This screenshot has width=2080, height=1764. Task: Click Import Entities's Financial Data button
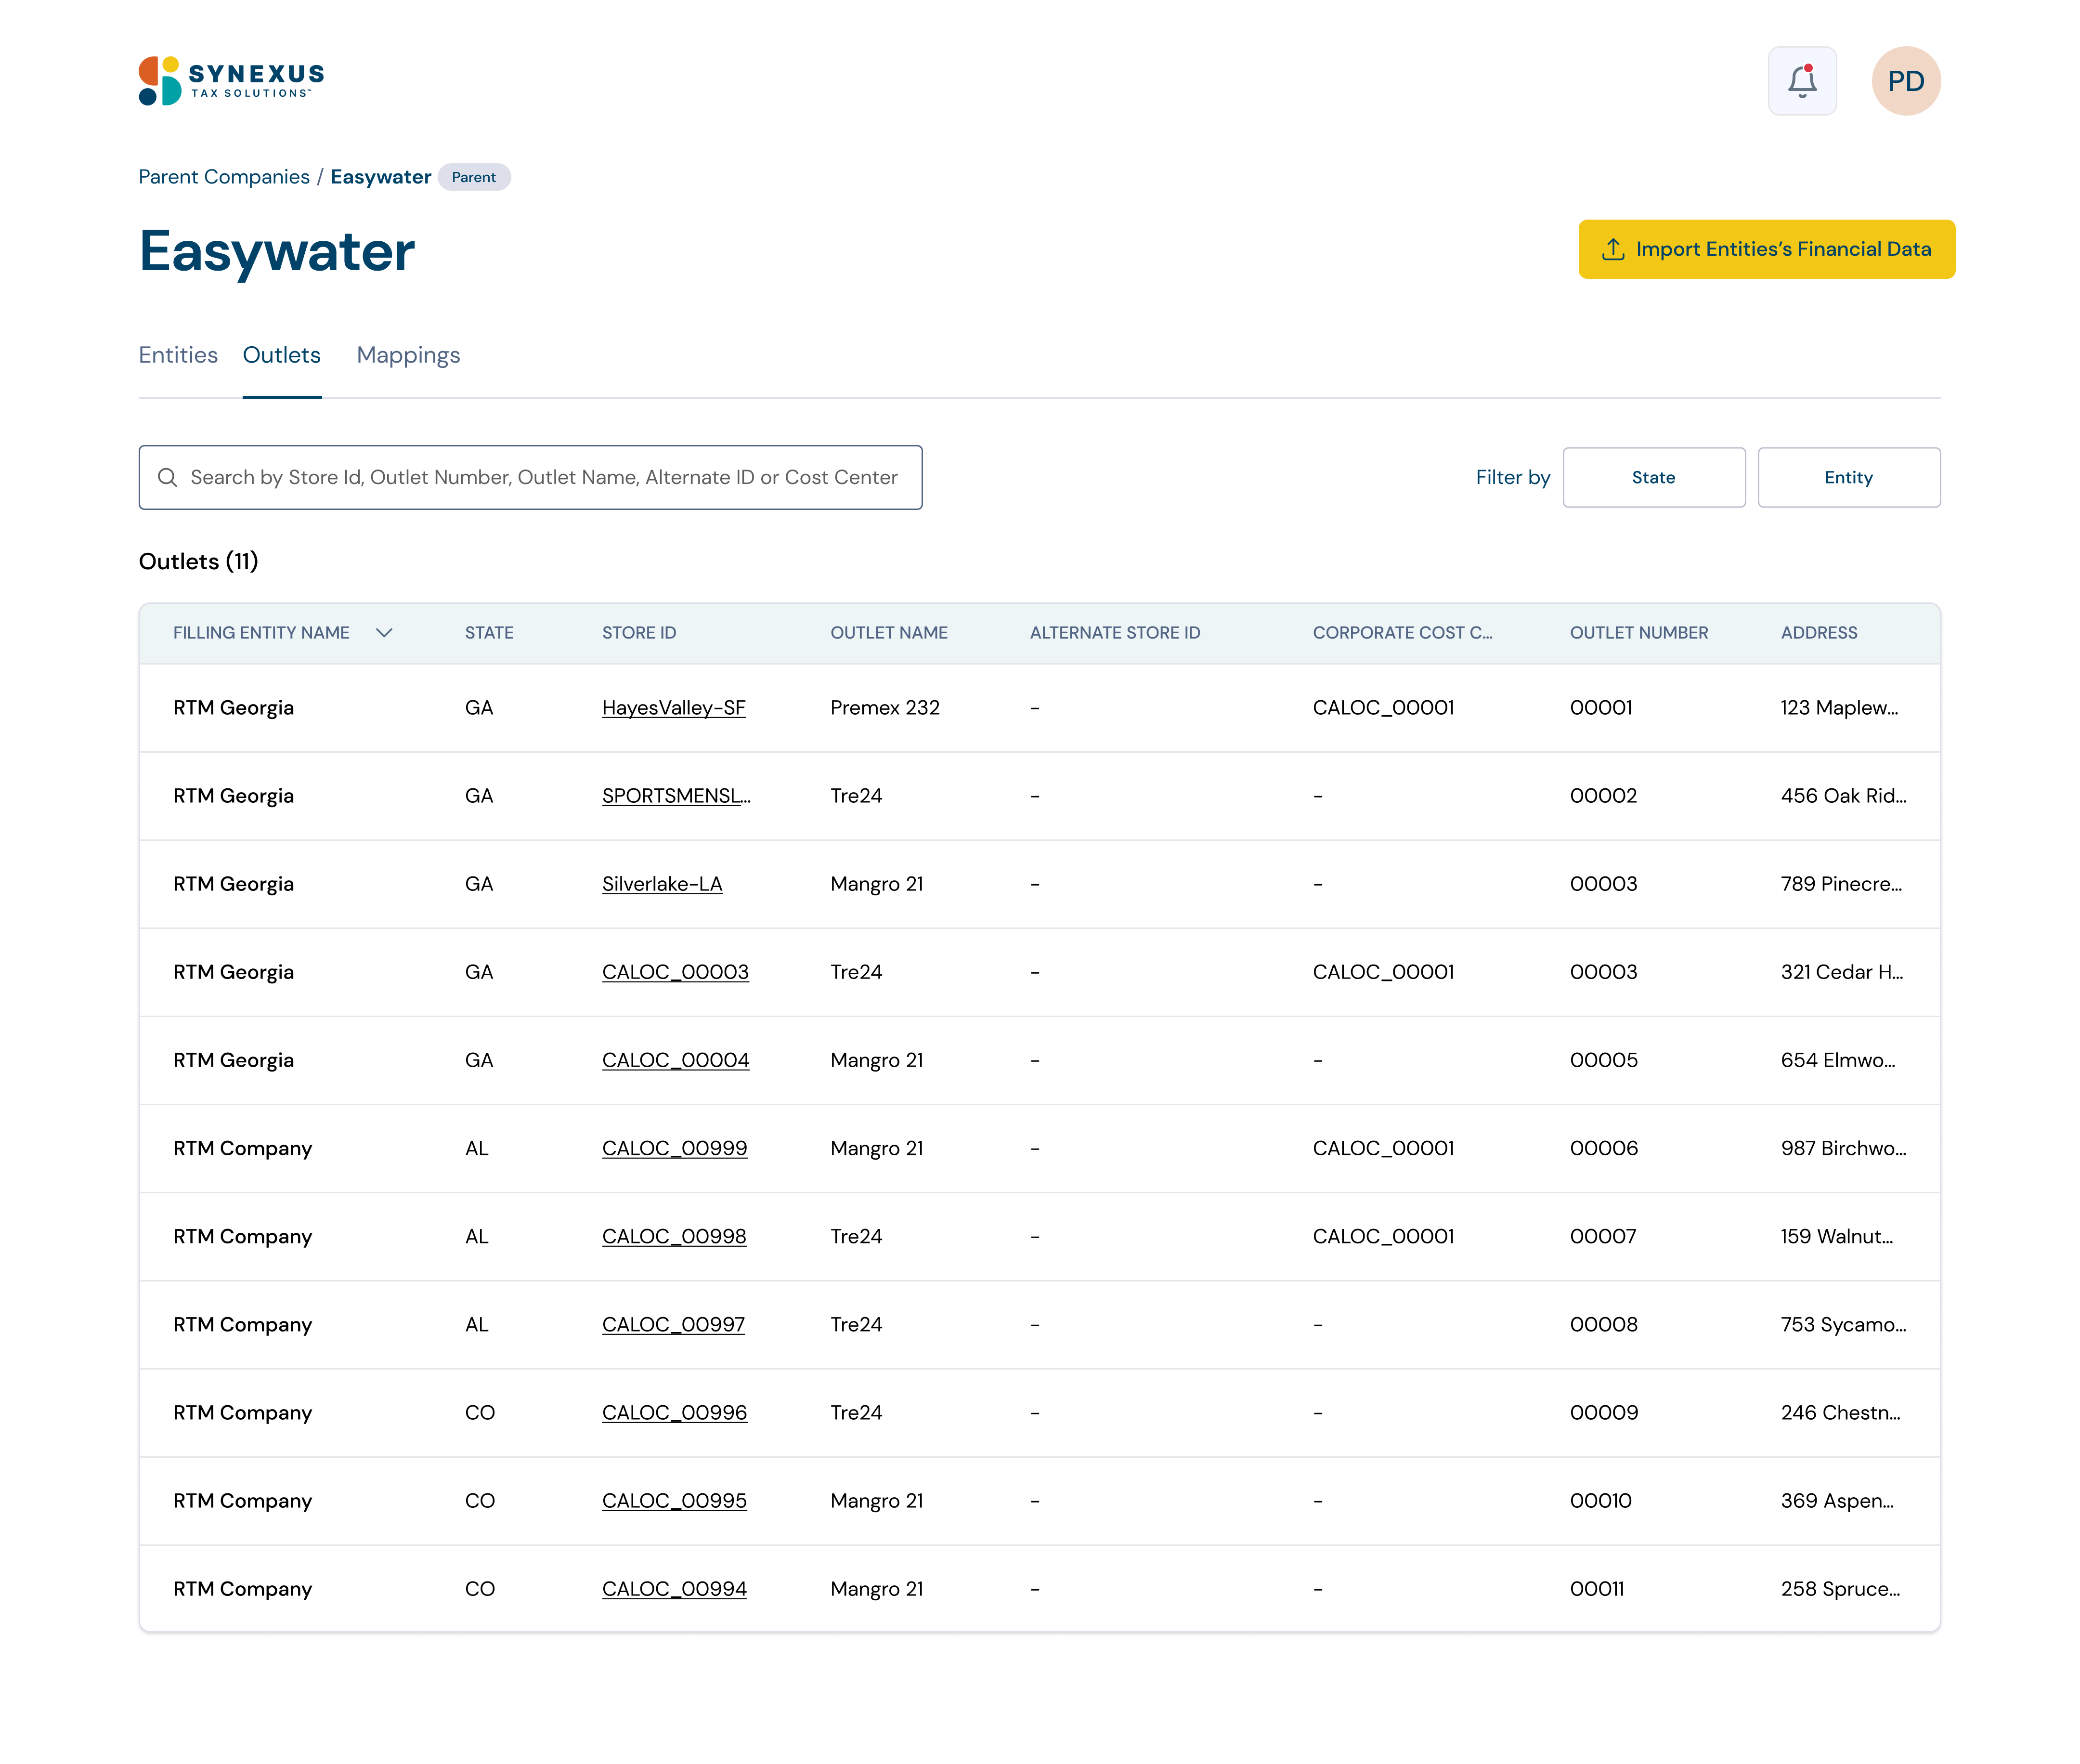point(1766,249)
